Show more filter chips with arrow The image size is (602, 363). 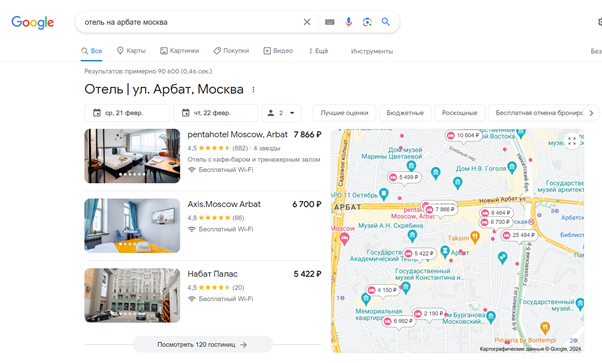(591, 113)
